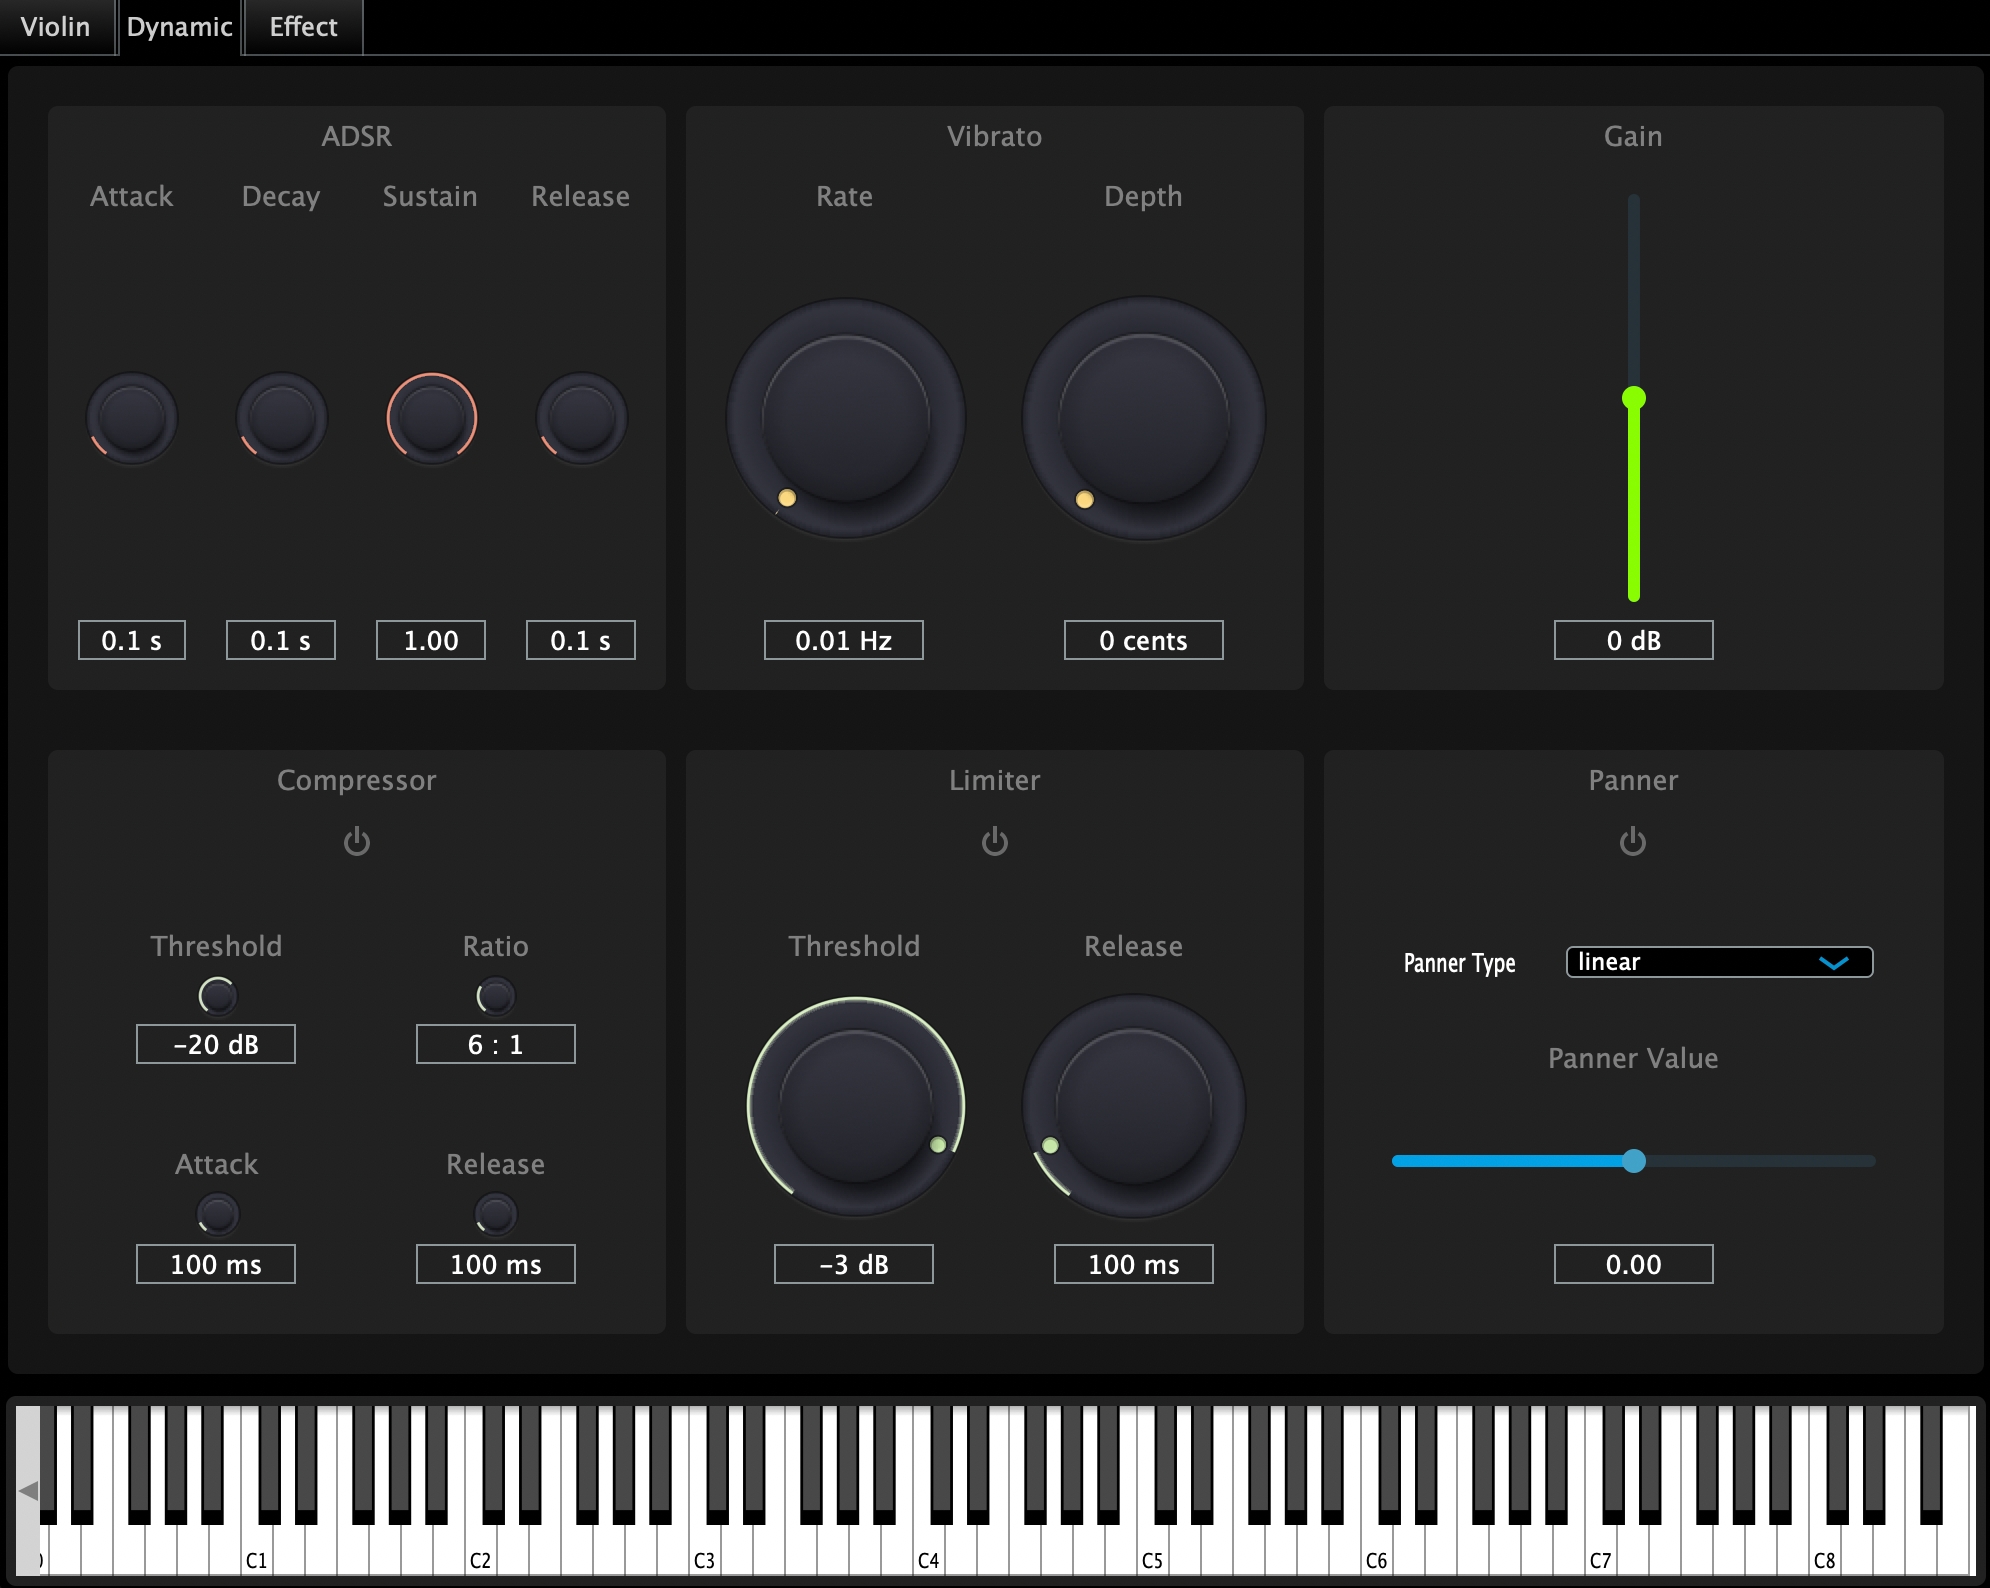Click the blue chevron beside linear

pyautogui.click(x=1833, y=963)
